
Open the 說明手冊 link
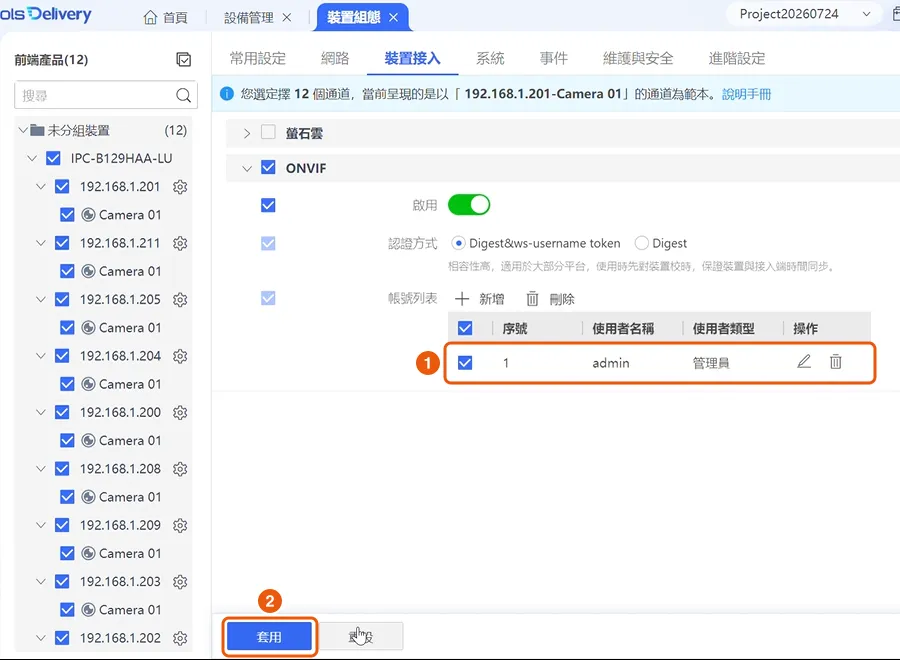tap(746, 94)
